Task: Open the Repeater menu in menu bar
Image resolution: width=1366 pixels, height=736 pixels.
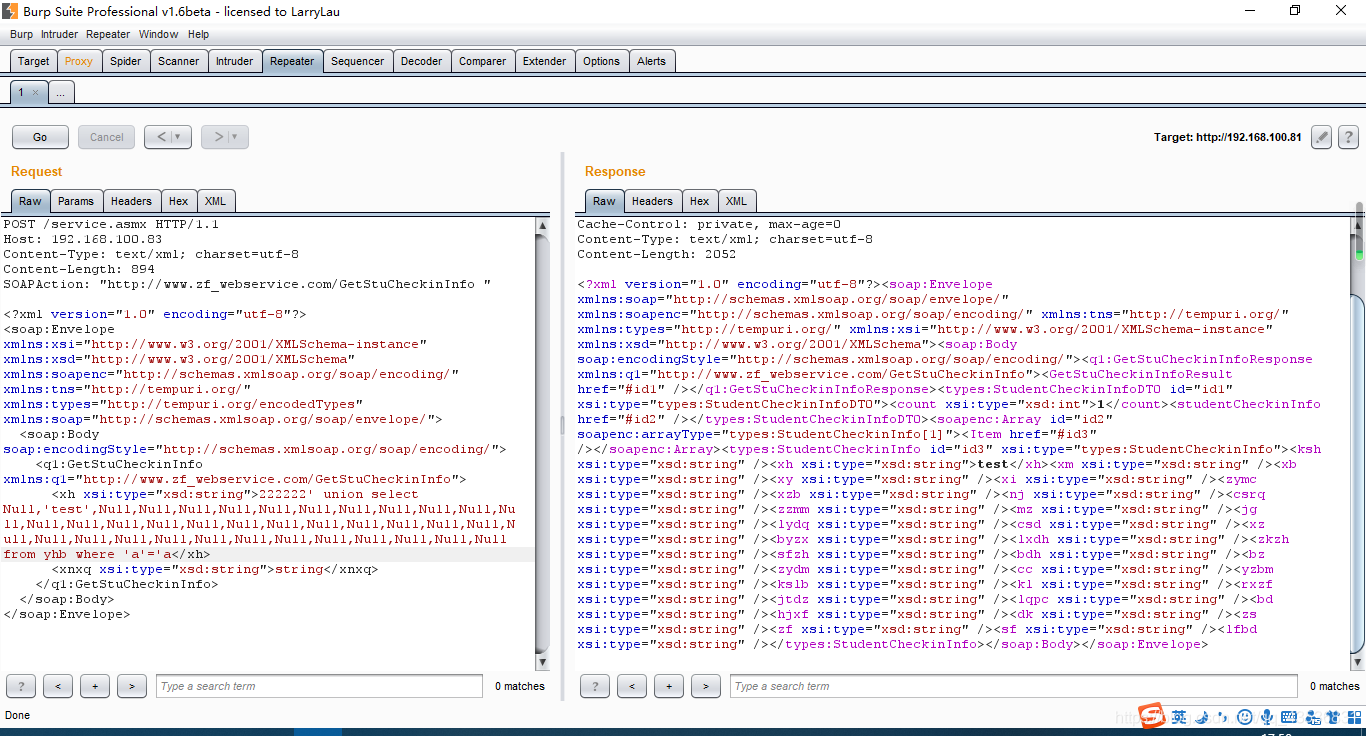Action: tap(108, 34)
